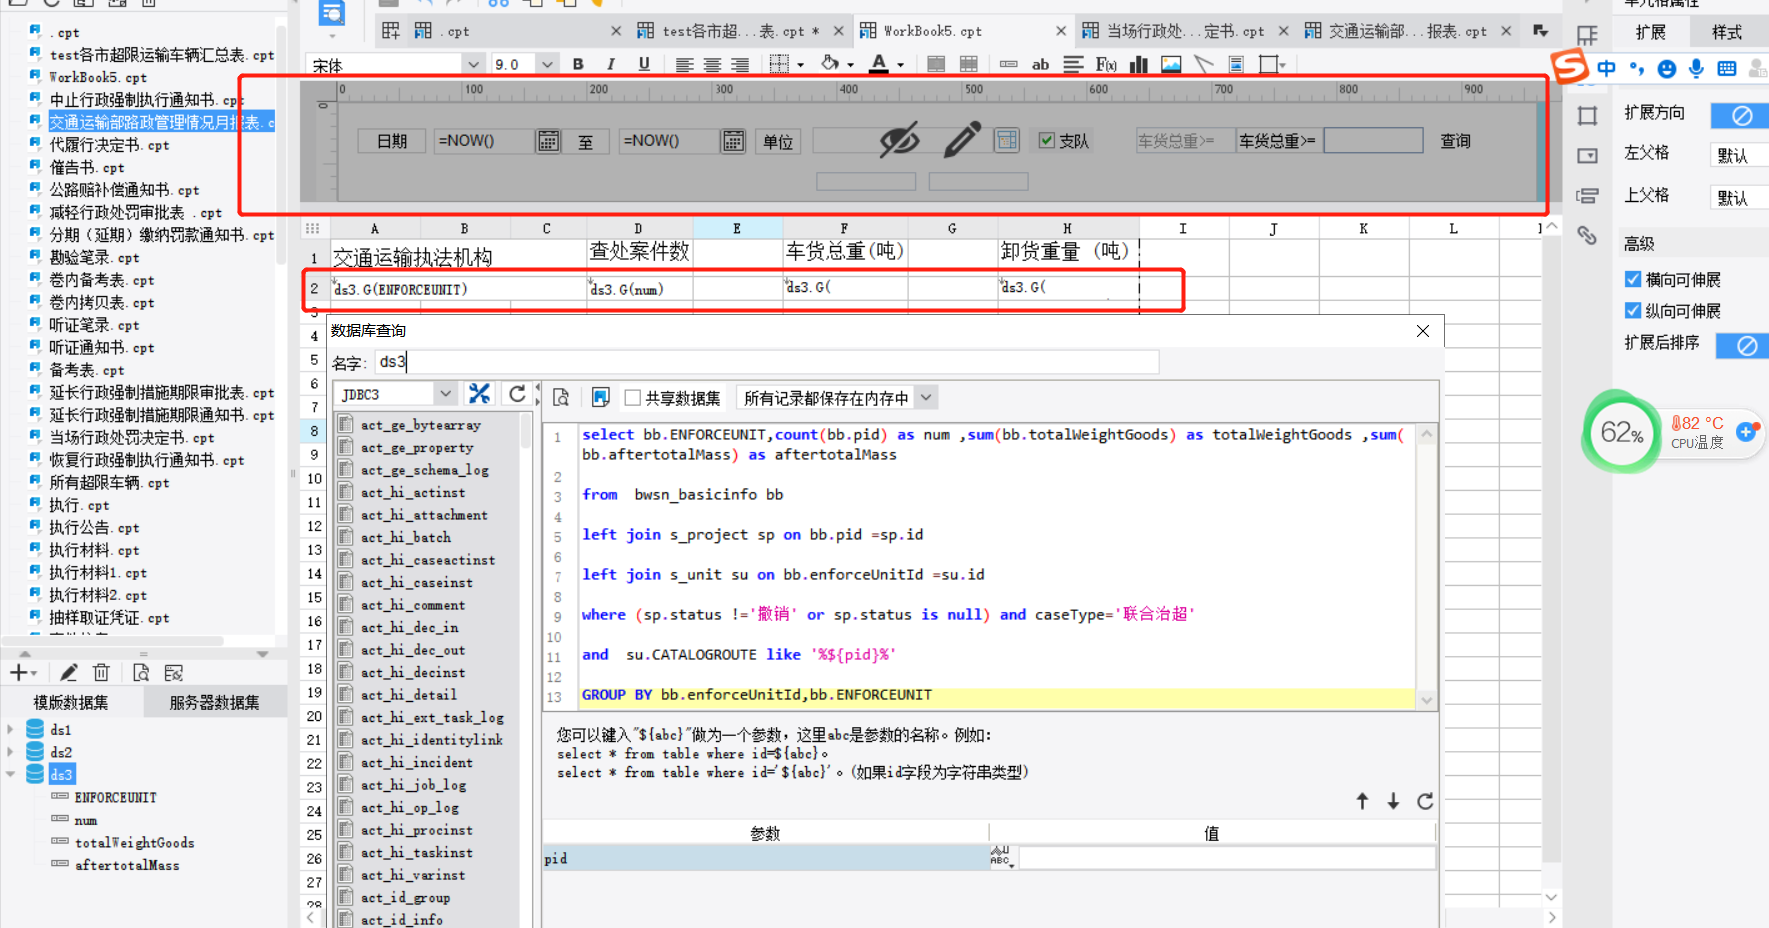Screen dimensions: 1769x928
Task: Switch to the 服务器数据集 tab
Action: point(214,703)
